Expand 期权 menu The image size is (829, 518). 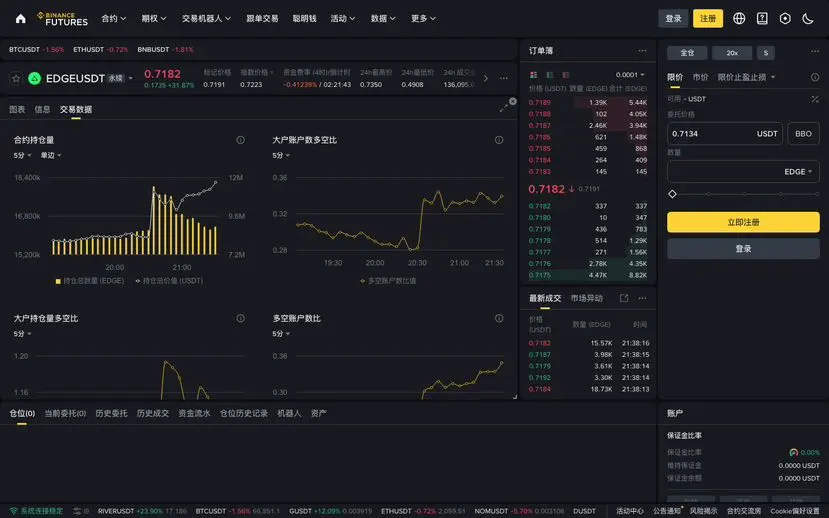click(x=154, y=18)
